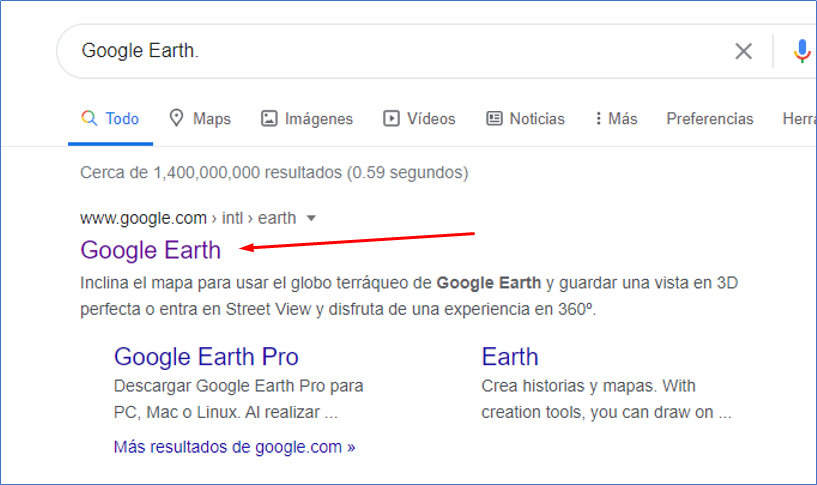Click the magnifier icon on the Todo tab
Viewport: 817px width, 485px height.
point(89,118)
